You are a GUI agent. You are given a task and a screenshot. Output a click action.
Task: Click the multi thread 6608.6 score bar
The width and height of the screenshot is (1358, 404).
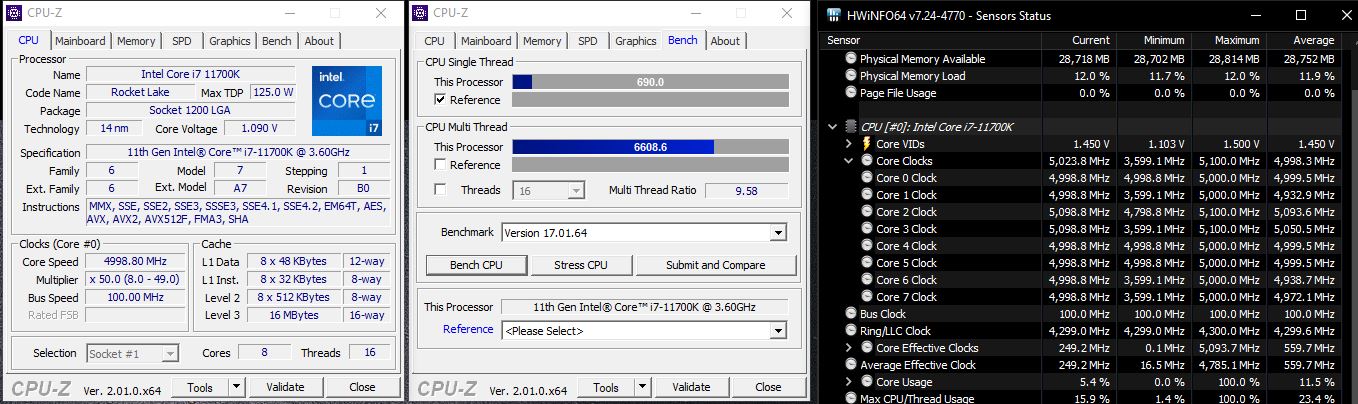point(651,147)
